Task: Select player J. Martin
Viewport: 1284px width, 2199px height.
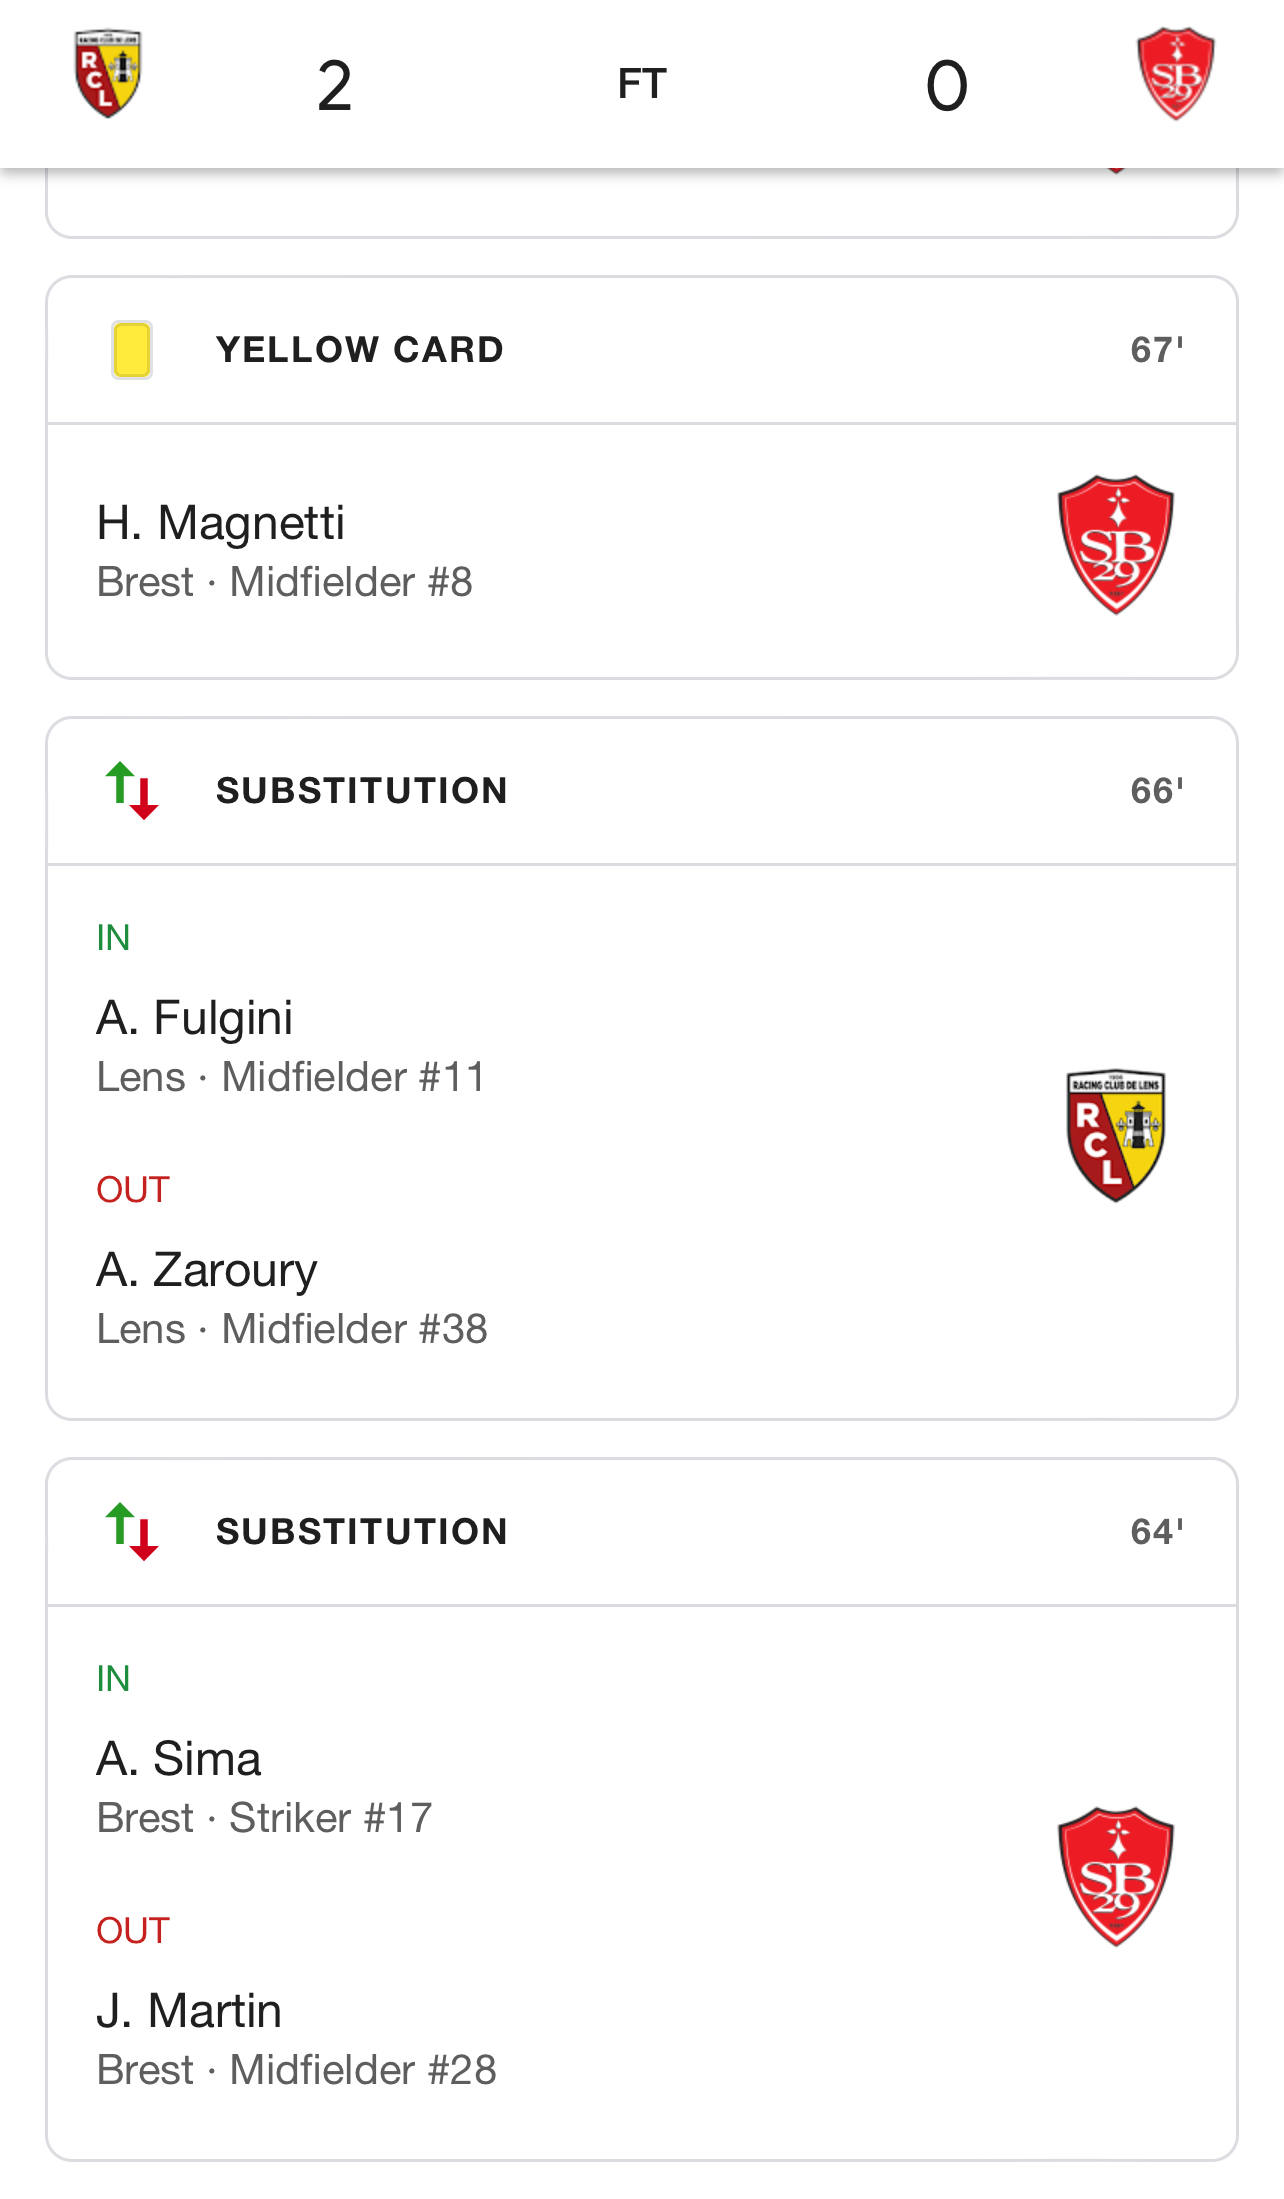Action: click(189, 2011)
